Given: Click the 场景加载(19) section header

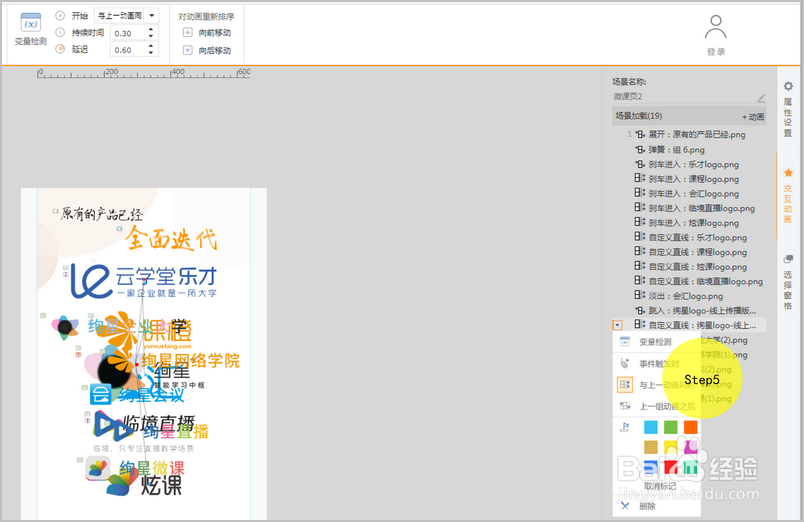Looking at the screenshot, I should click(689, 116).
